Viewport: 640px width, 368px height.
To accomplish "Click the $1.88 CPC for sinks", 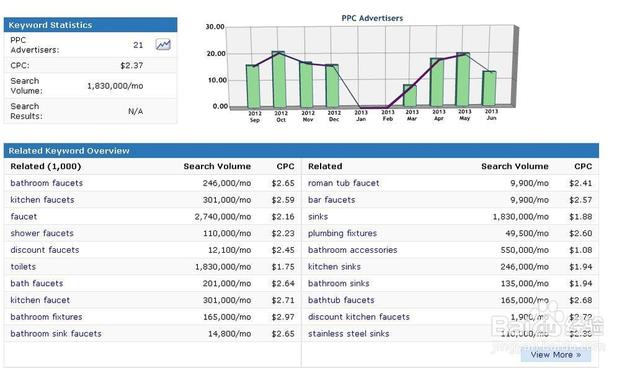I will [580, 217].
